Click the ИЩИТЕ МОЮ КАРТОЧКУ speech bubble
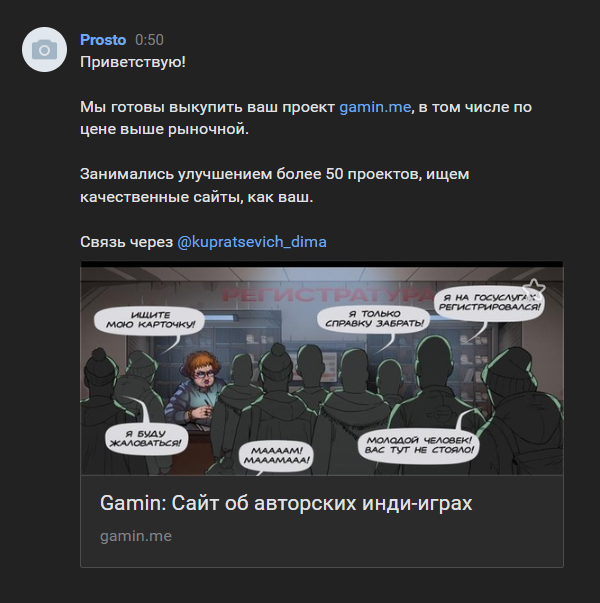The height and width of the screenshot is (603, 600). point(149,321)
